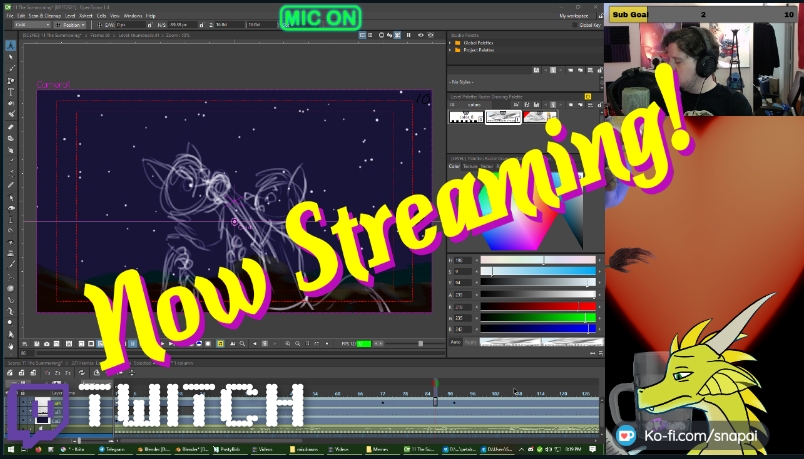Select the Brush tool

tap(11, 69)
